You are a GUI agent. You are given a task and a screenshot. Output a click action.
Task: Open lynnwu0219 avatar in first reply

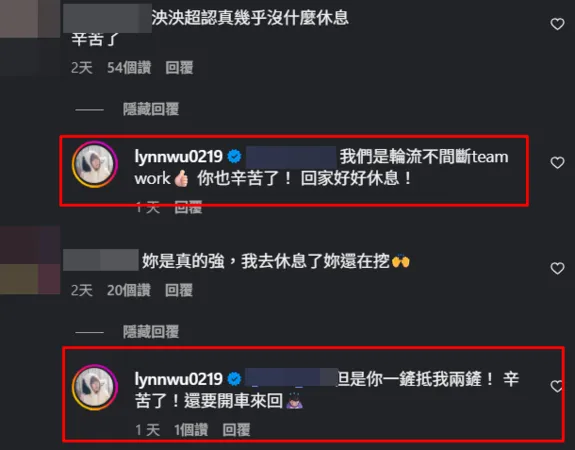click(95, 164)
